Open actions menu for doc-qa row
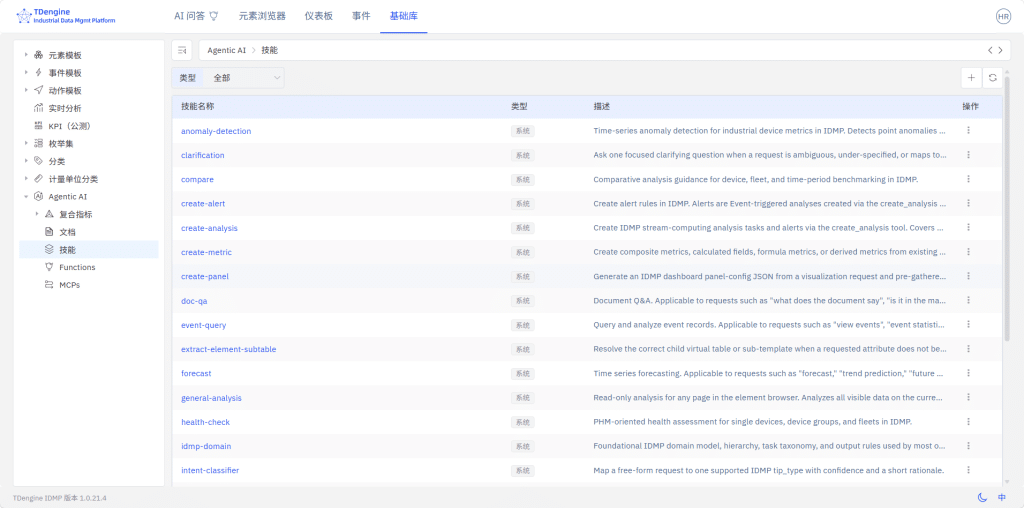 click(x=968, y=300)
